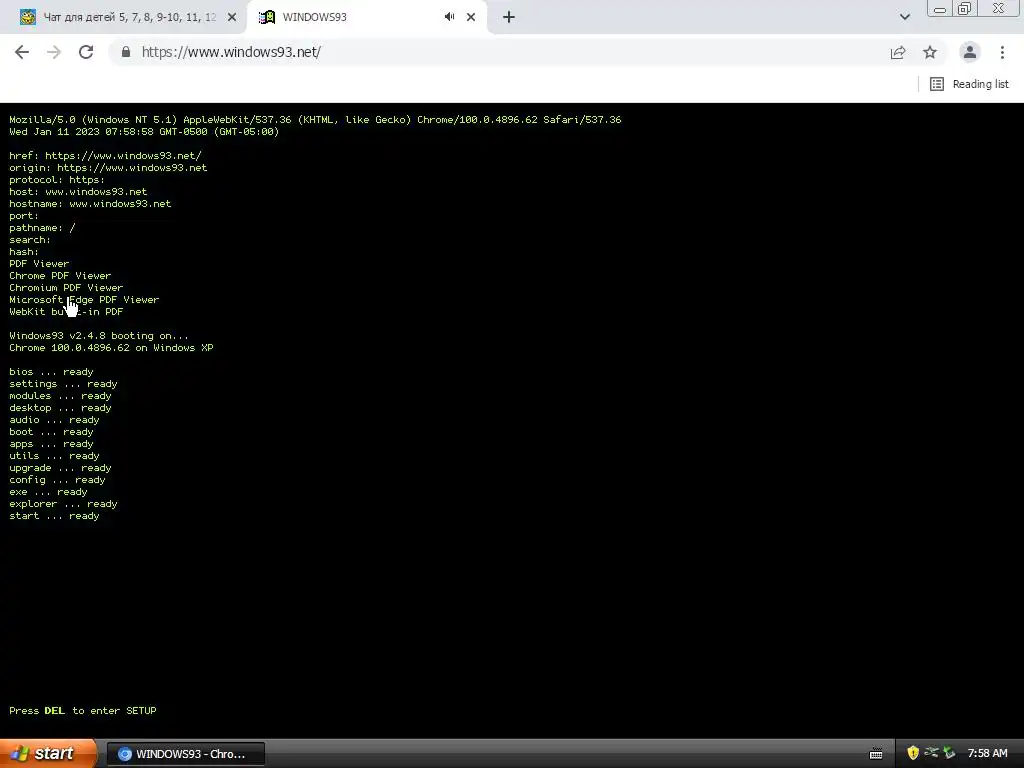
Task: Open the Chrome profile avatar
Action: (970, 52)
